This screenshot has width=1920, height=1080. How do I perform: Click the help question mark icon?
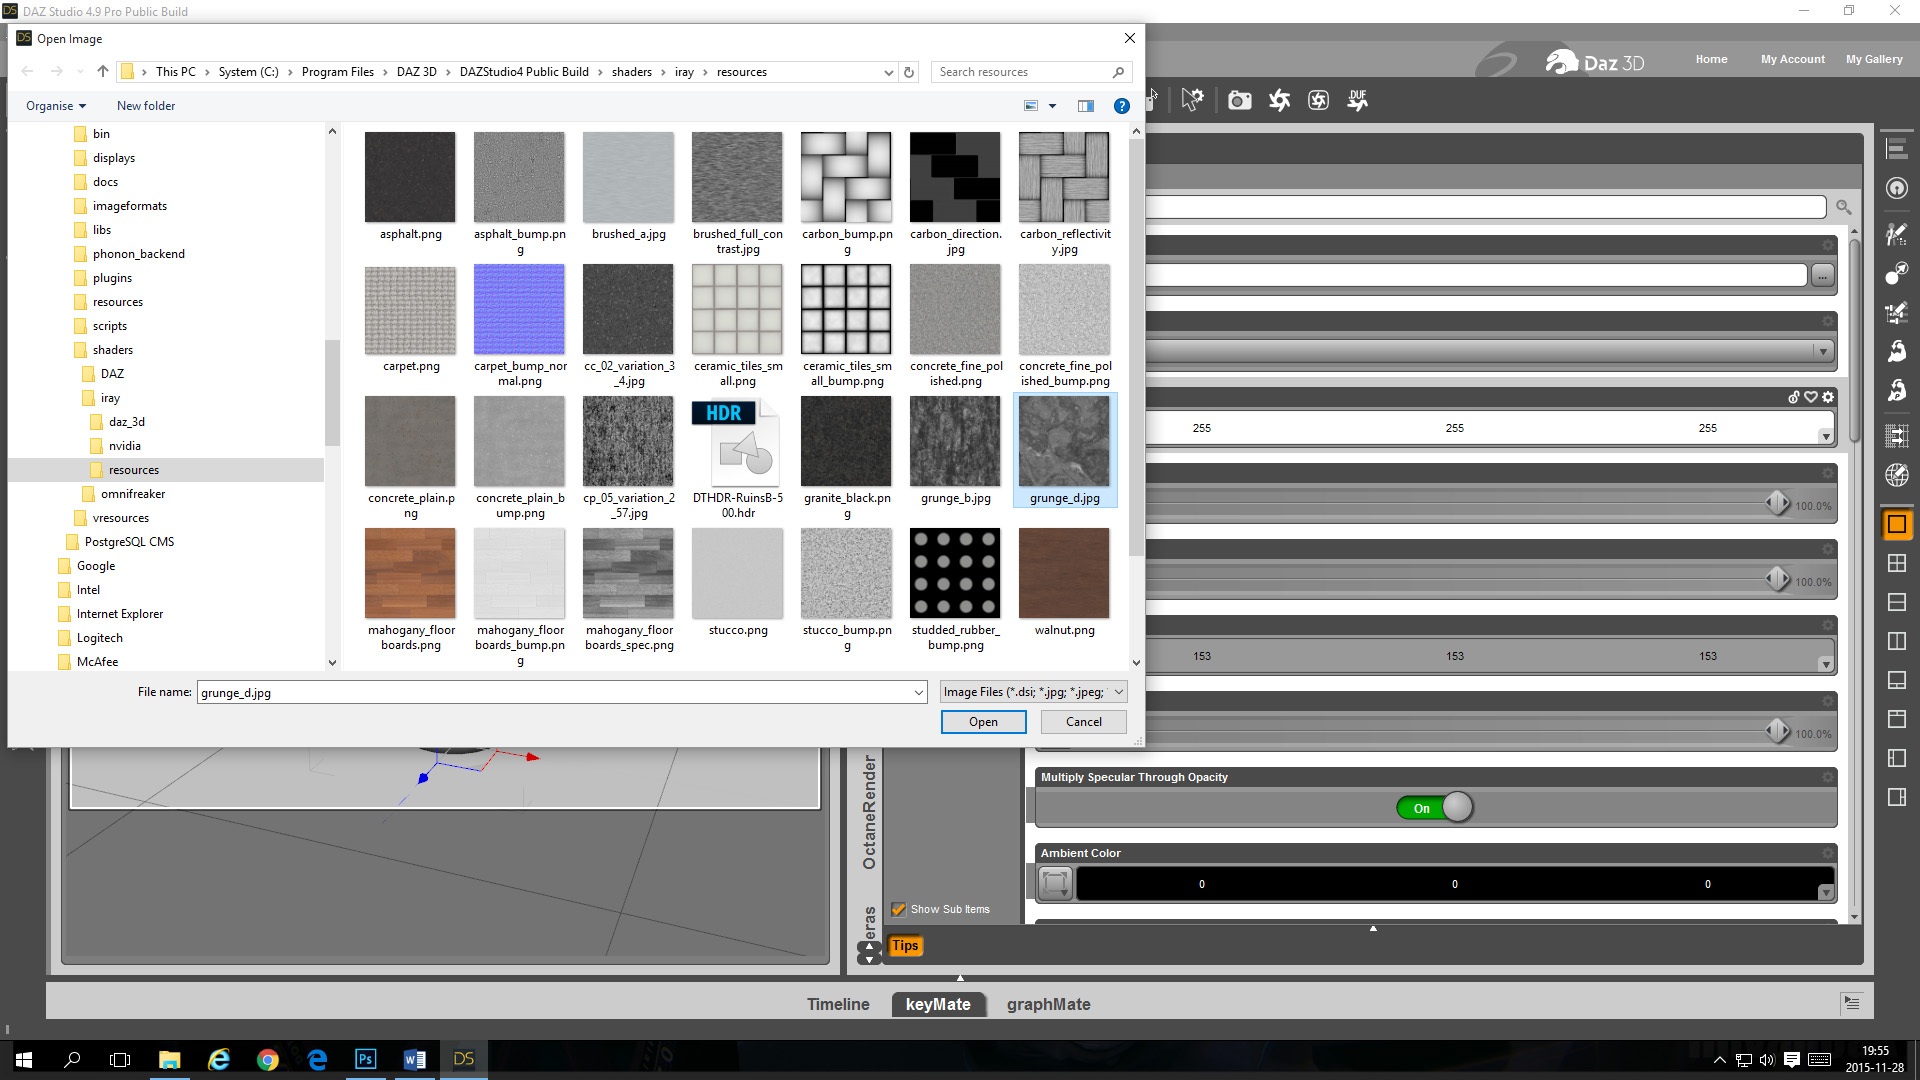[x=1122, y=106]
